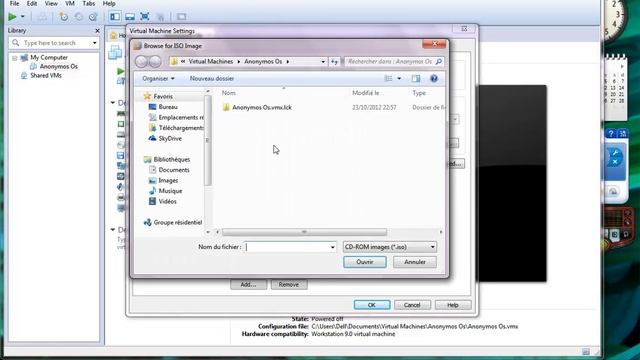Open the Tabs menu
The width and height of the screenshot is (640, 360).
(89, 4)
